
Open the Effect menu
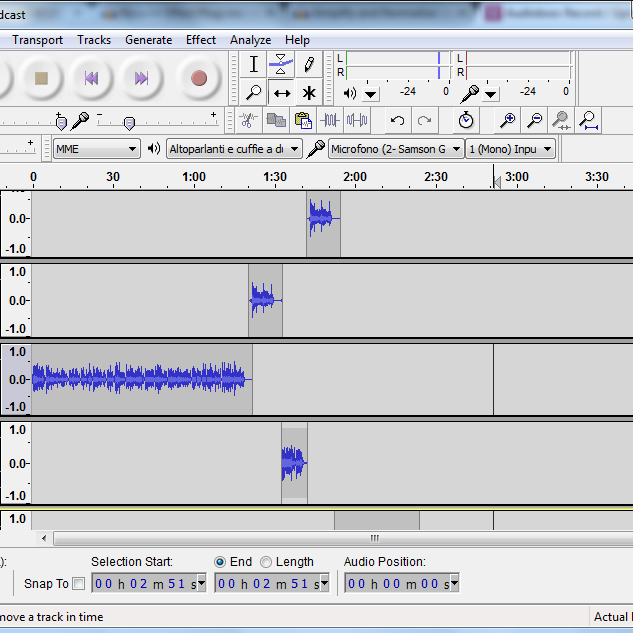tap(201, 40)
